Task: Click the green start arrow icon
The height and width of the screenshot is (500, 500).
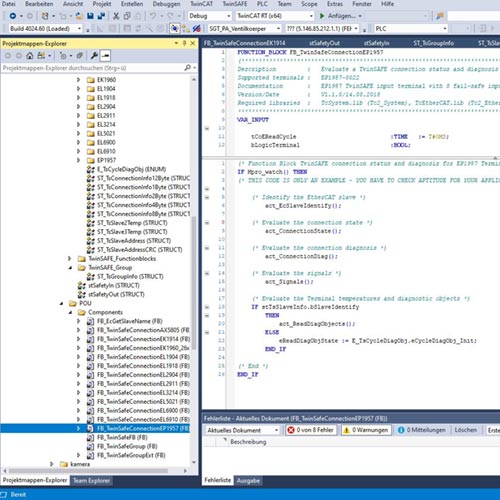Action: pos(322,16)
